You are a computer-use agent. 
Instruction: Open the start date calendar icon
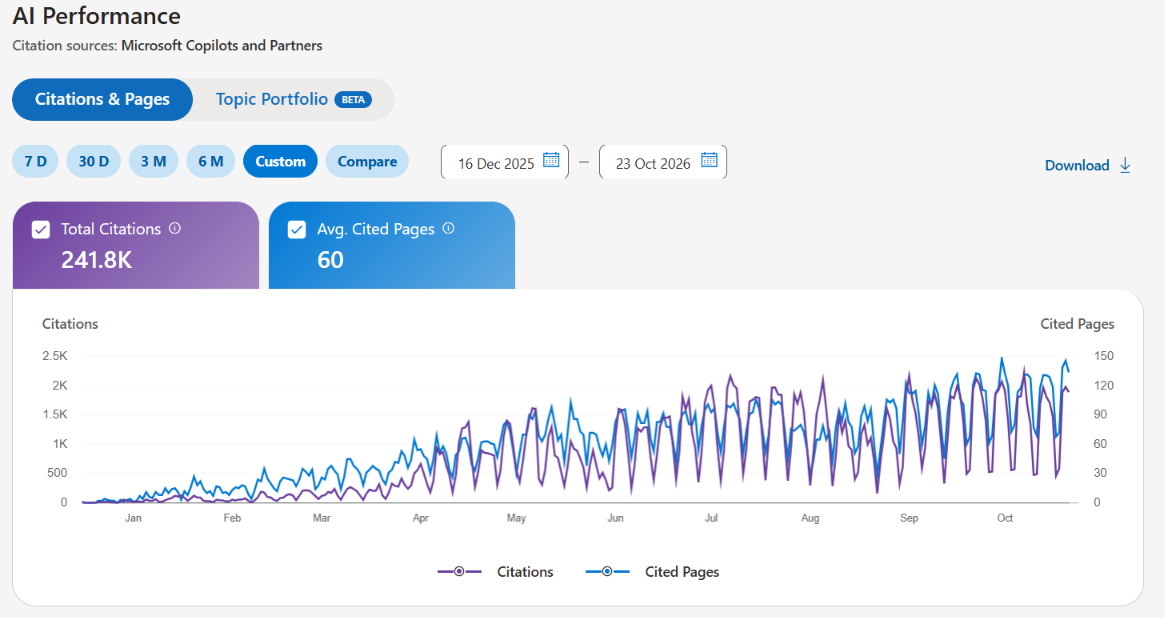click(x=551, y=160)
